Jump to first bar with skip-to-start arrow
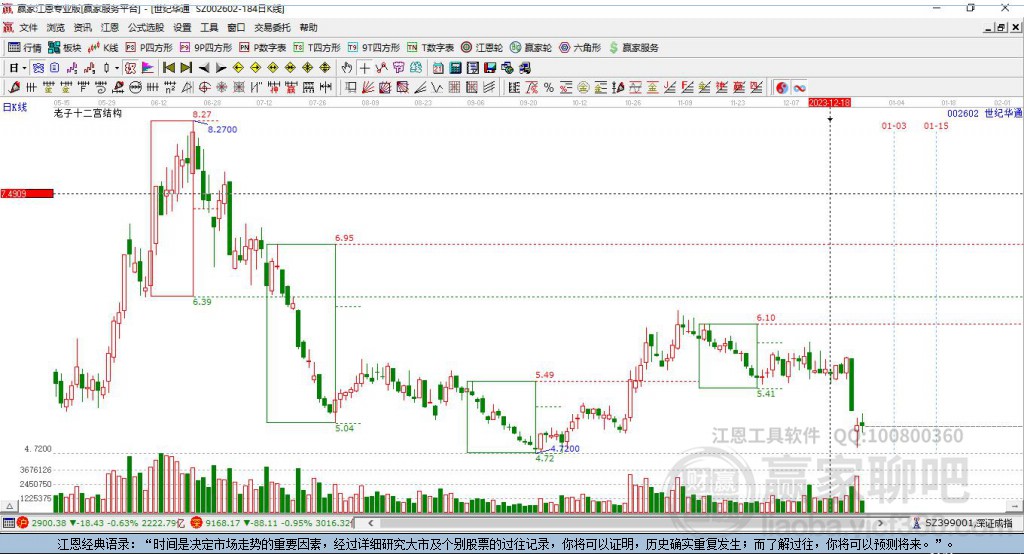 (x=168, y=68)
